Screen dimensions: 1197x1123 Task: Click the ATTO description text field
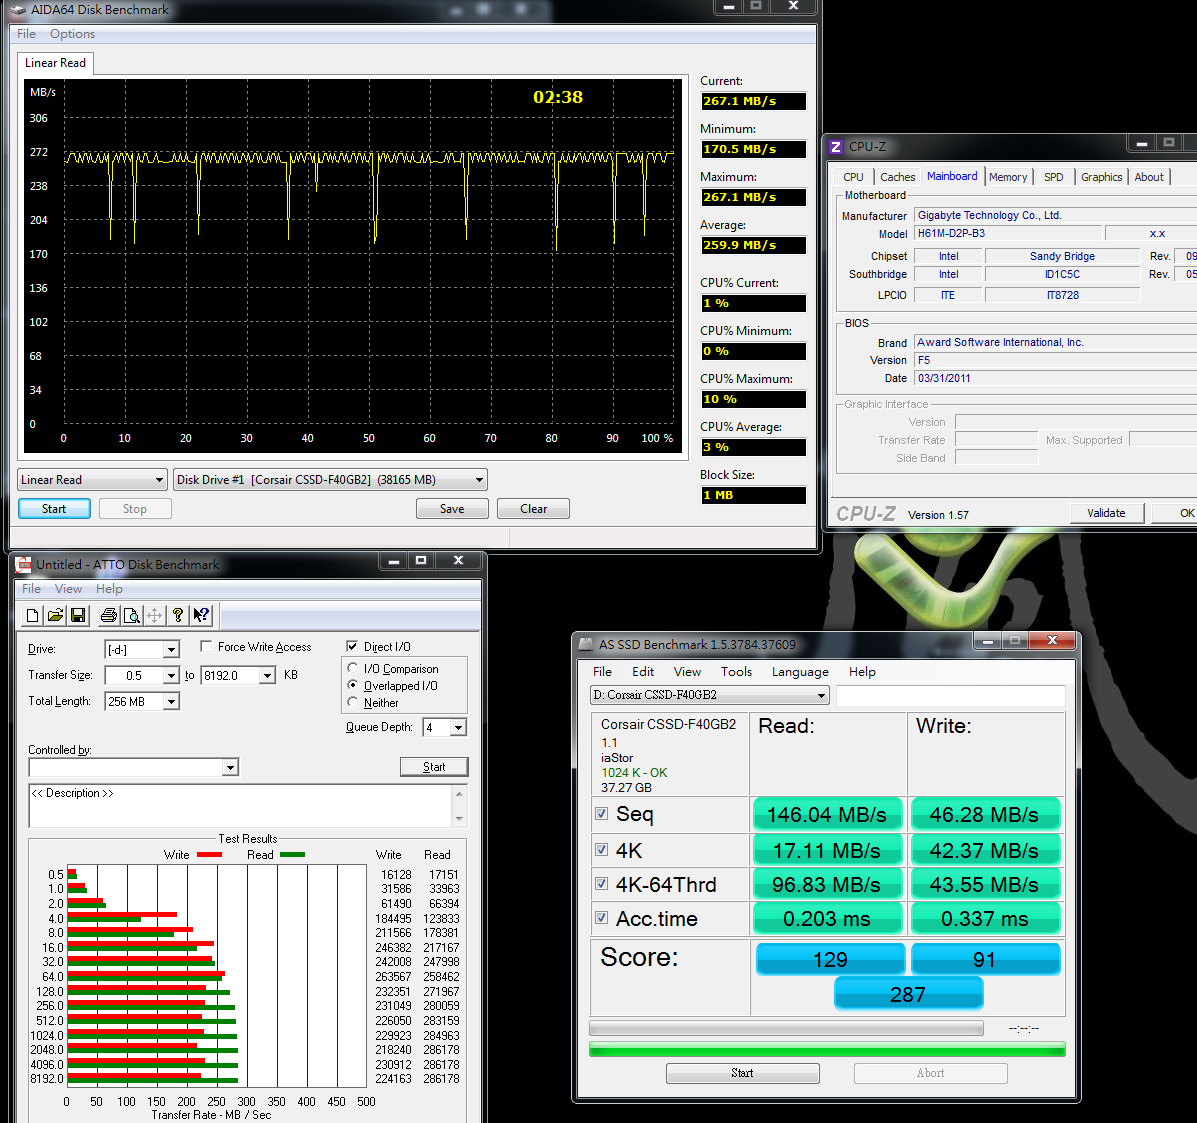click(x=240, y=805)
